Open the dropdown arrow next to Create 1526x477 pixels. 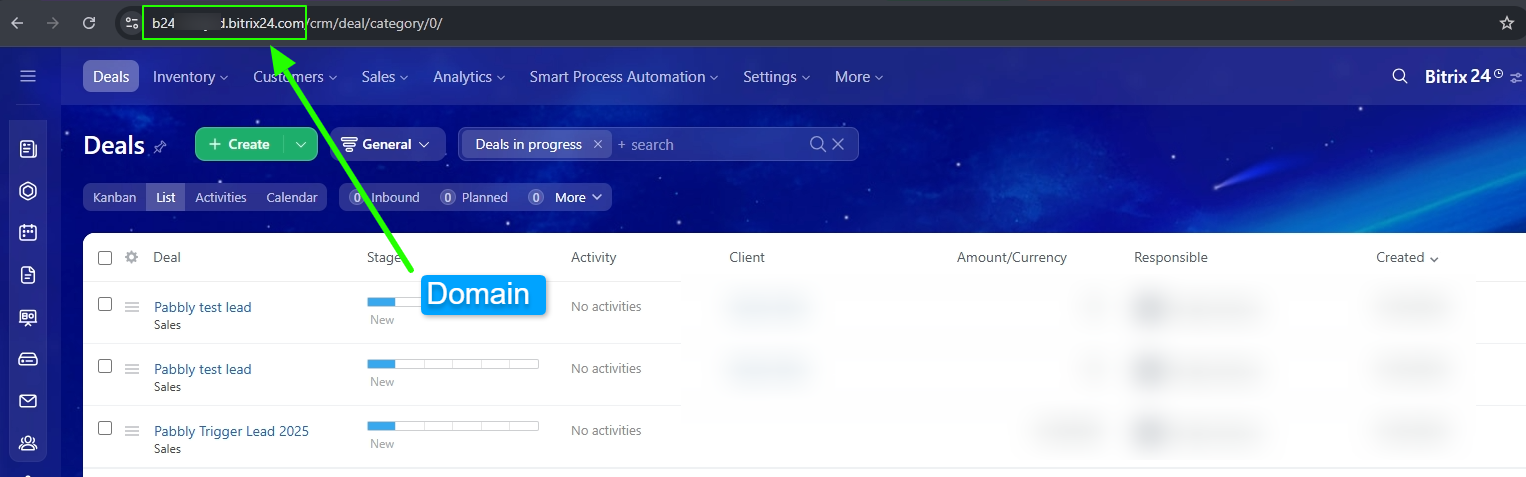(x=301, y=144)
